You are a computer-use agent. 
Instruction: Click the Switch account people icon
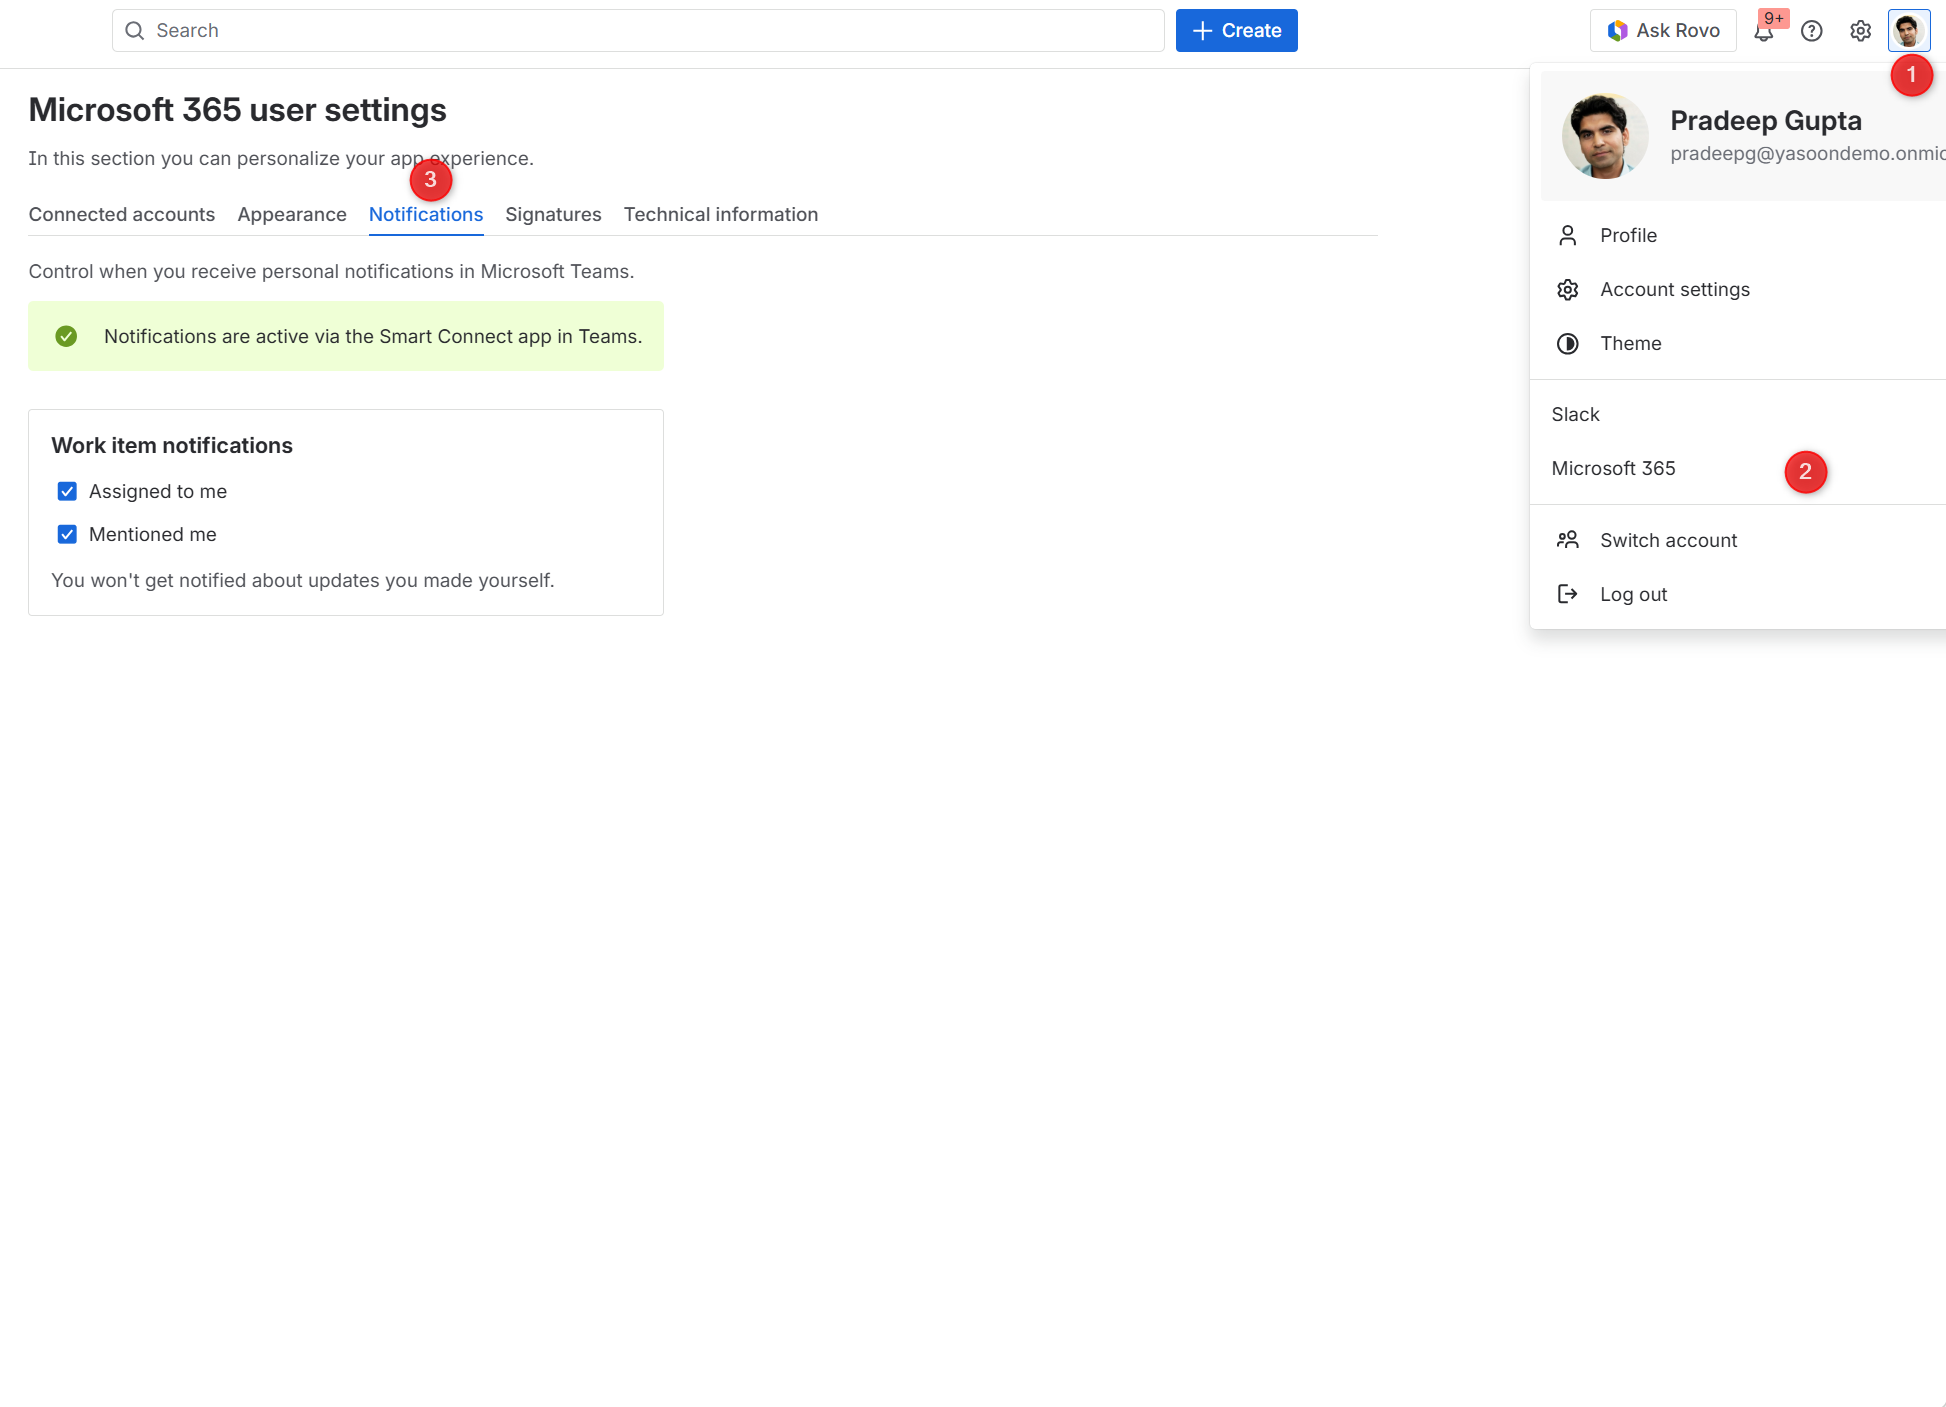(x=1567, y=540)
